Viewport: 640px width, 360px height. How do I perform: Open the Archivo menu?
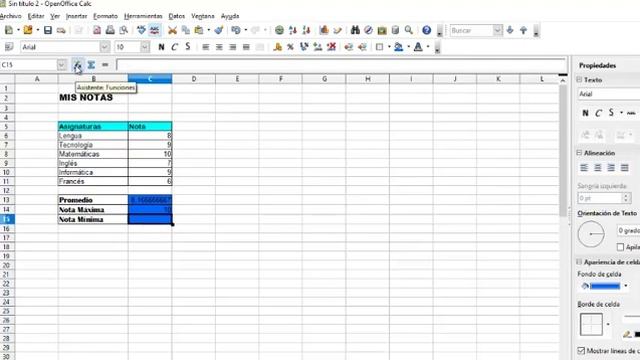point(11,16)
